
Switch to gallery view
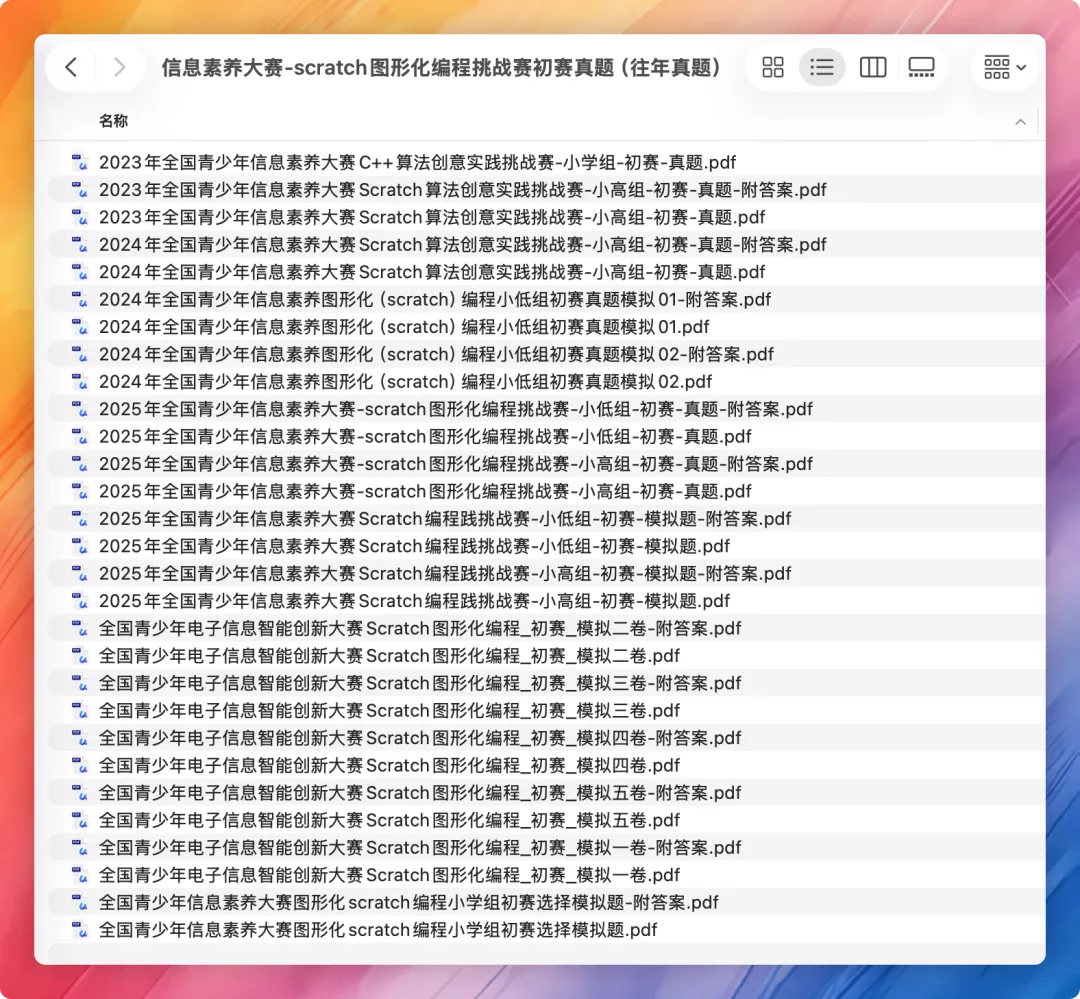point(921,67)
